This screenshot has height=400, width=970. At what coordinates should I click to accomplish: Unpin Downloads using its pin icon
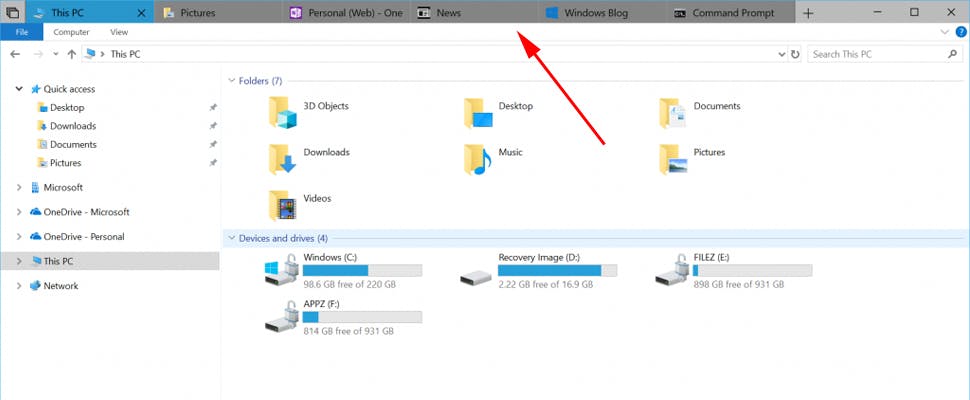[213, 126]
